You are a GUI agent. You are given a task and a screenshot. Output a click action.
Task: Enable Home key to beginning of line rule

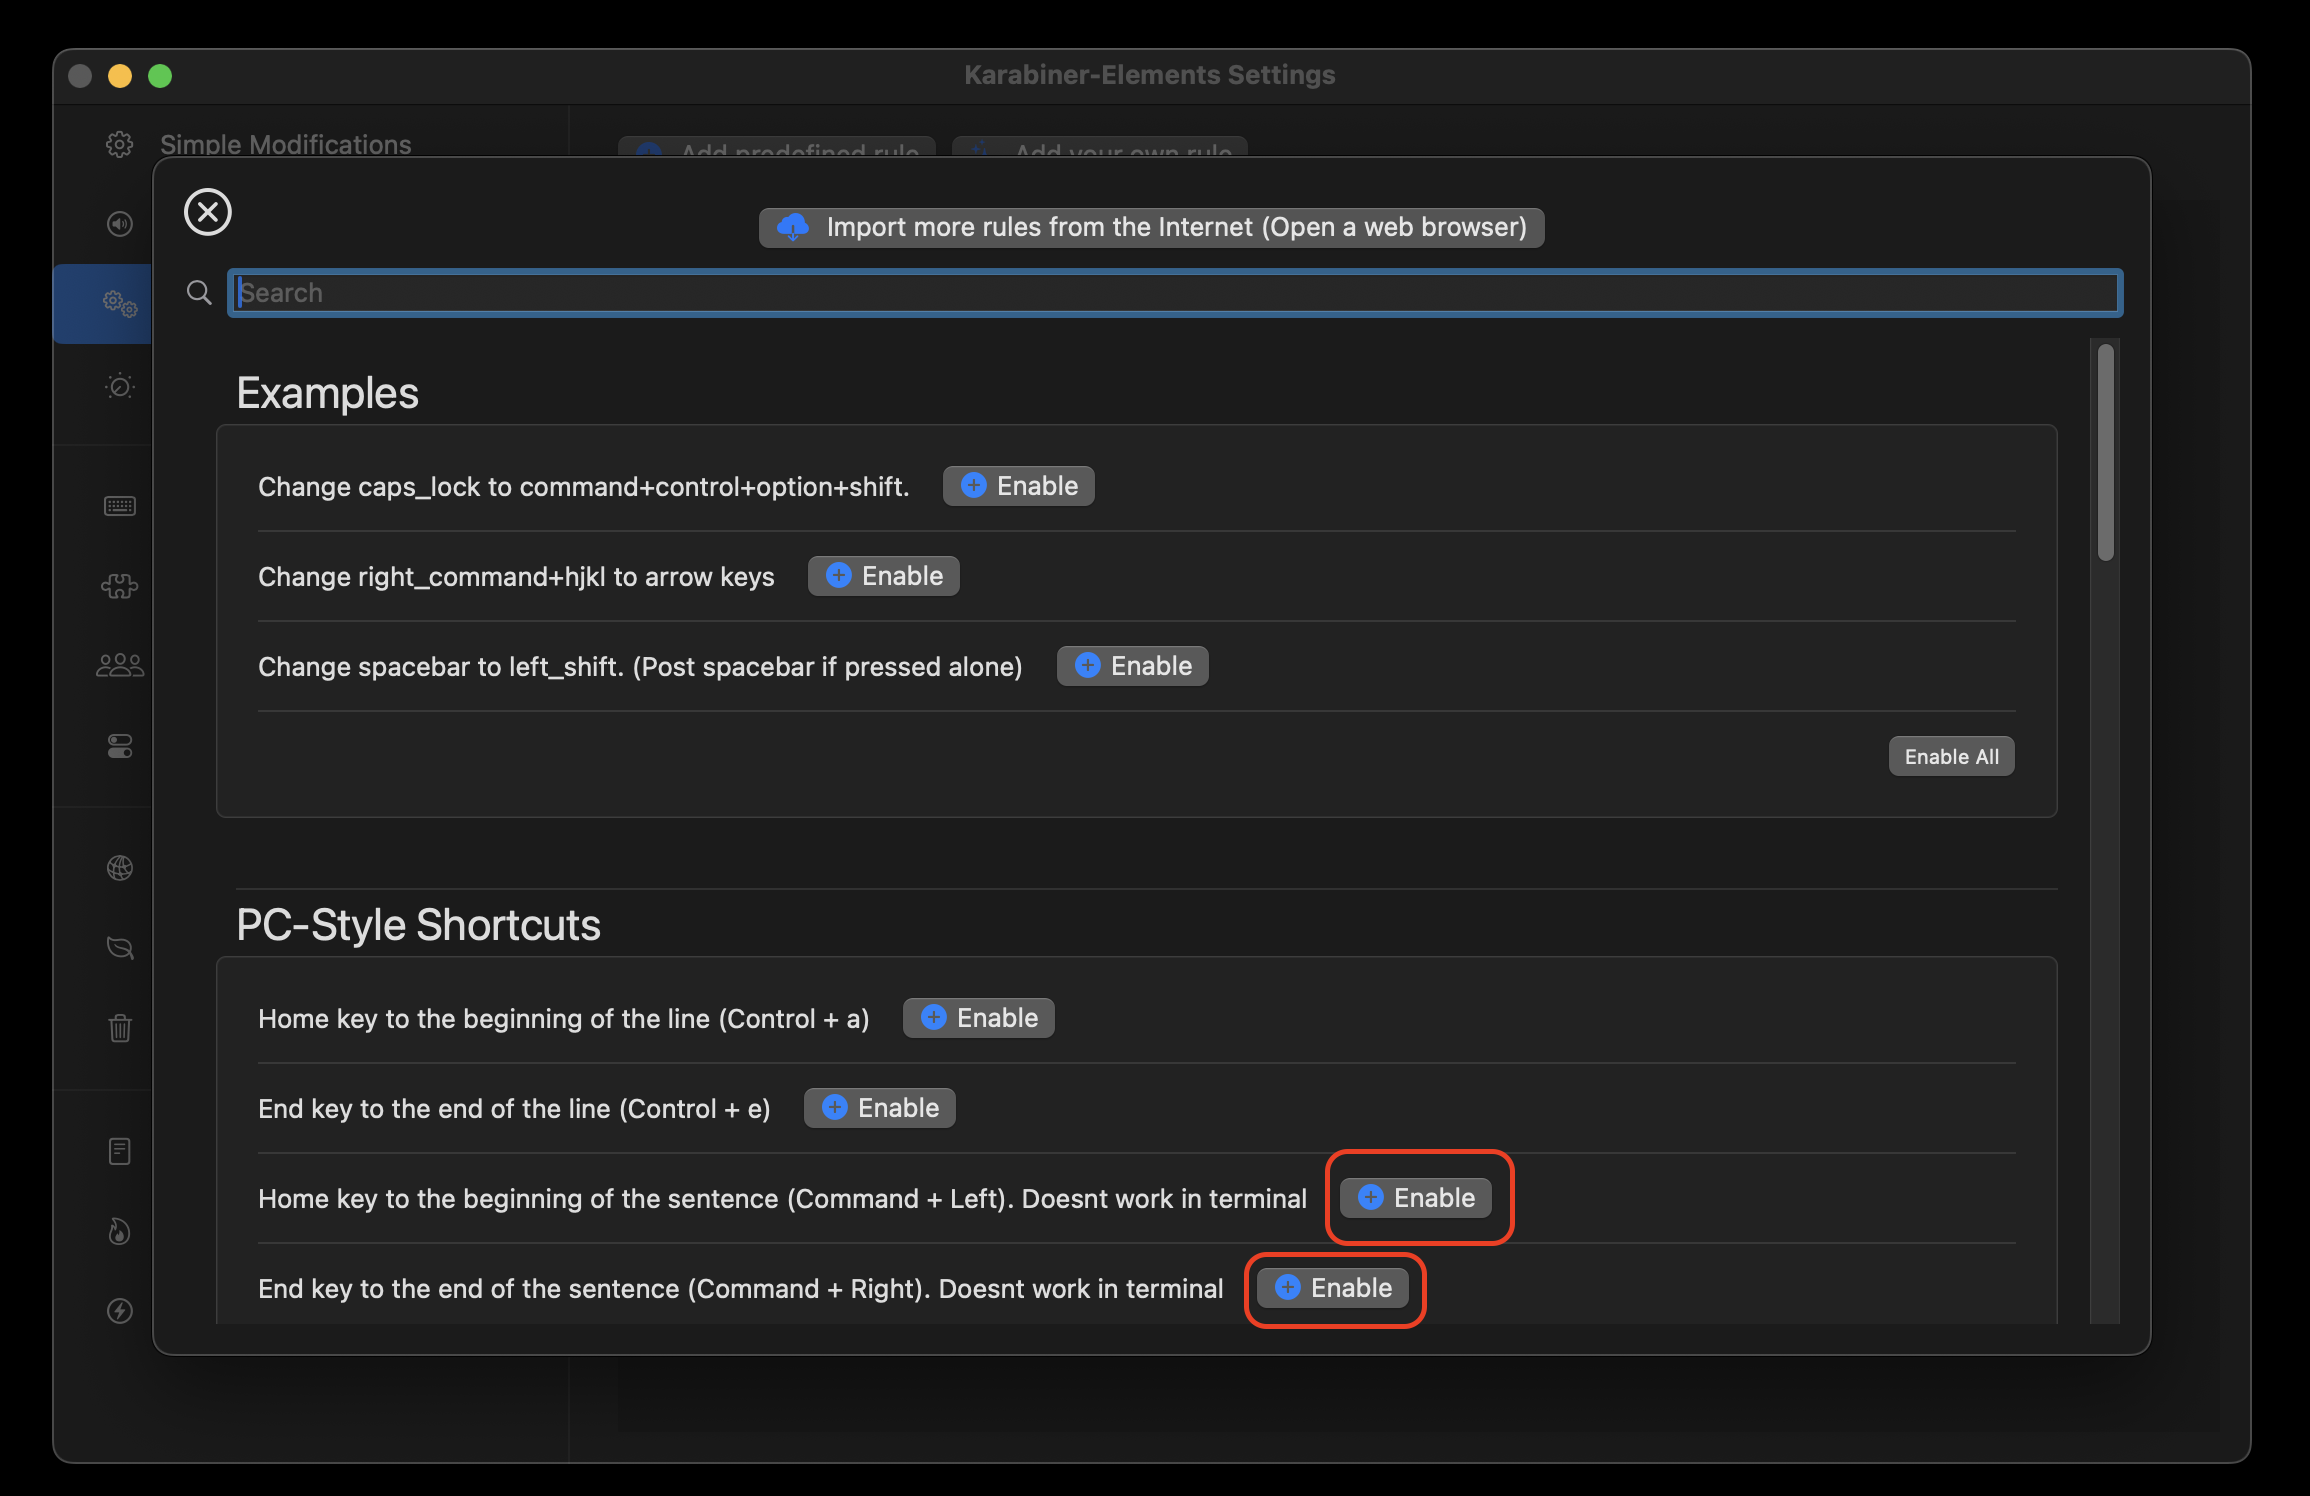point(978,1018)
